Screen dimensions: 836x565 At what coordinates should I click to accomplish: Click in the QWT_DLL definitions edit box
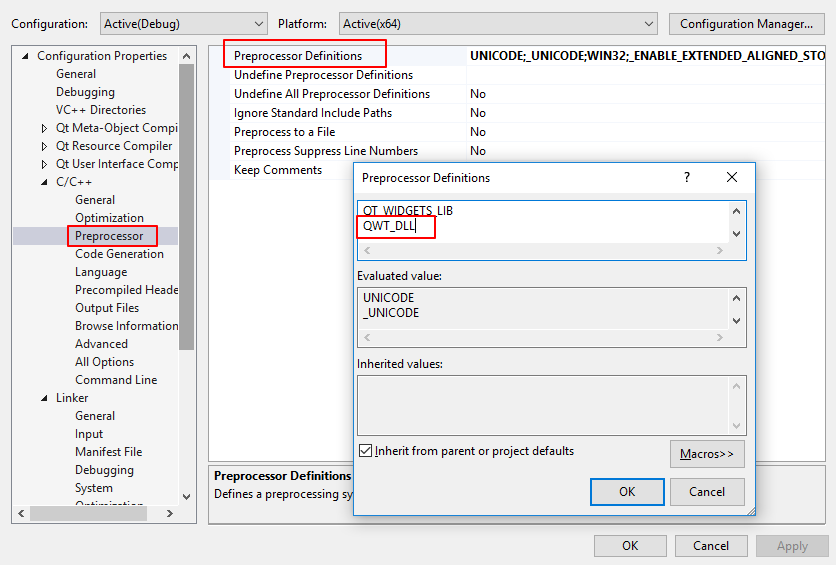click(540, 228)
